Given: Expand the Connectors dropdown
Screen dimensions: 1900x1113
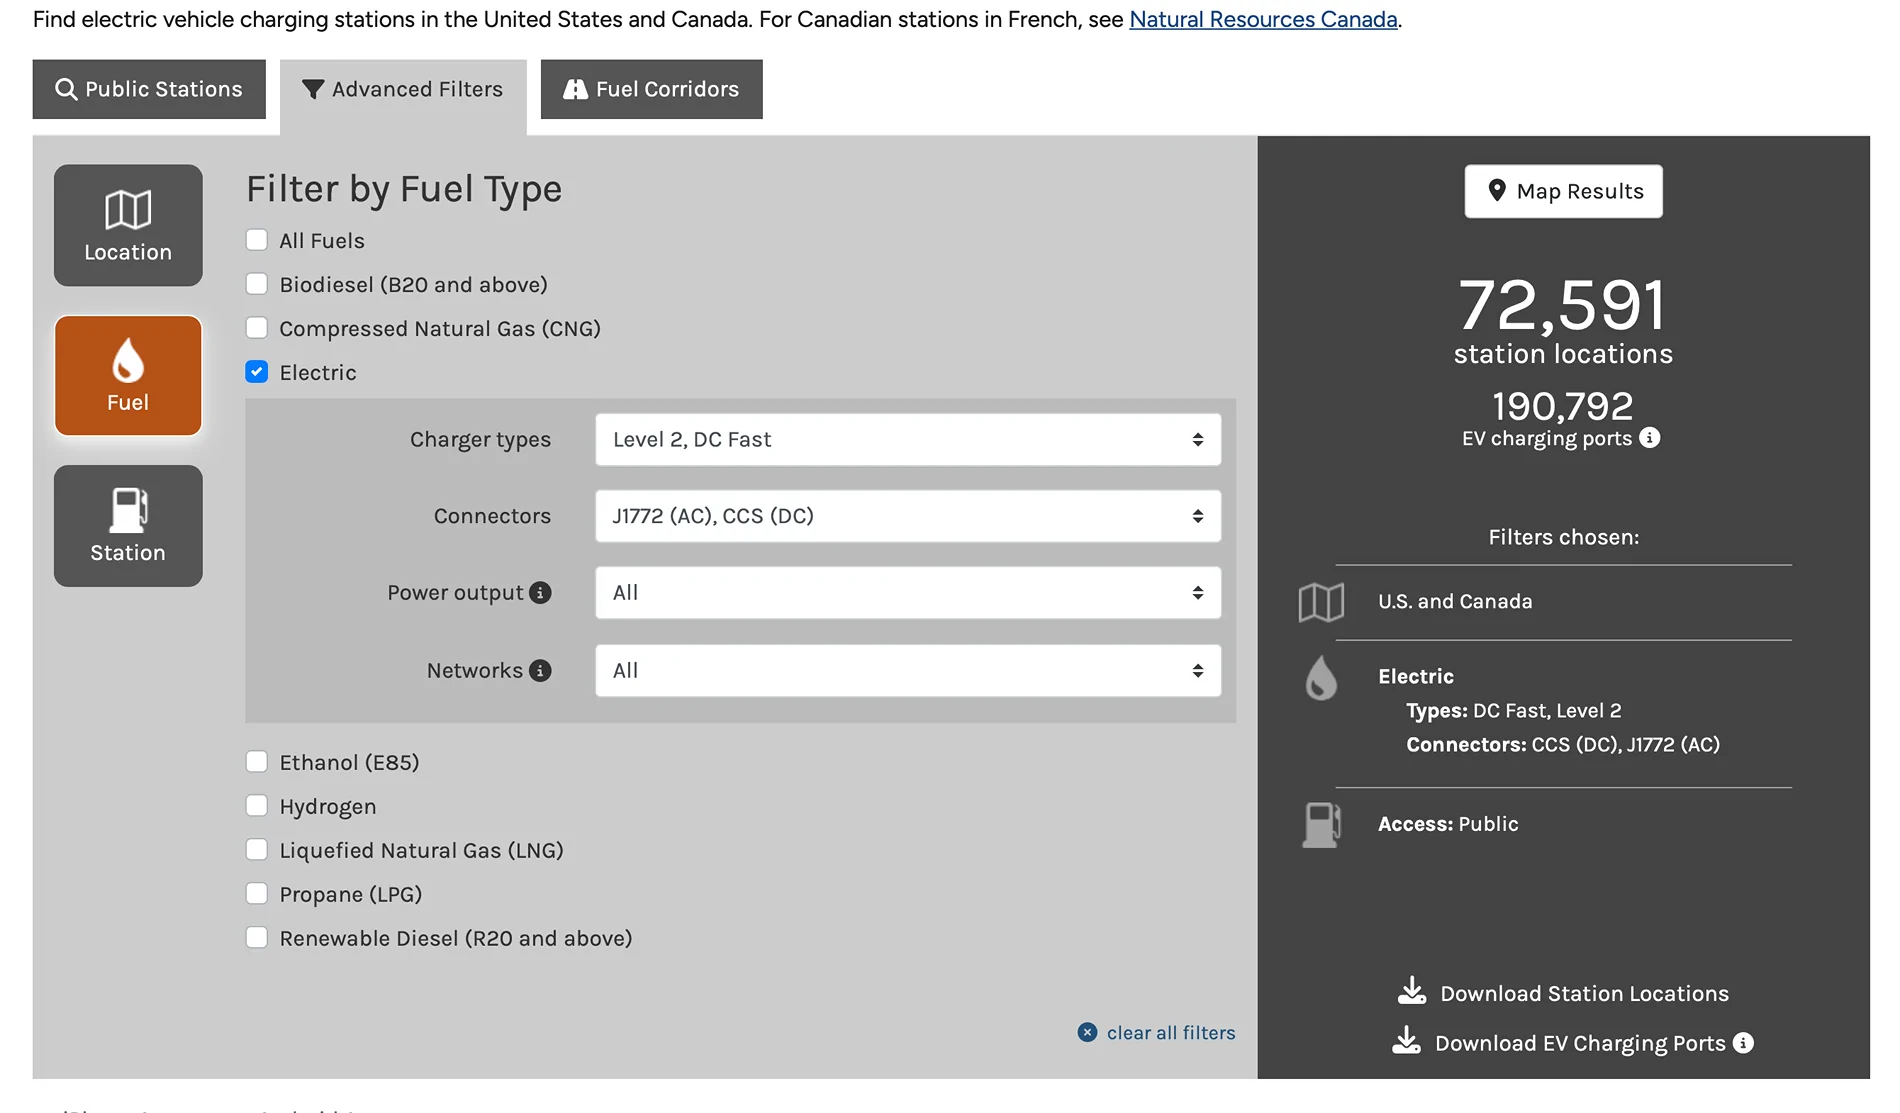Looking at the screenshot, I should coord(907,516).
